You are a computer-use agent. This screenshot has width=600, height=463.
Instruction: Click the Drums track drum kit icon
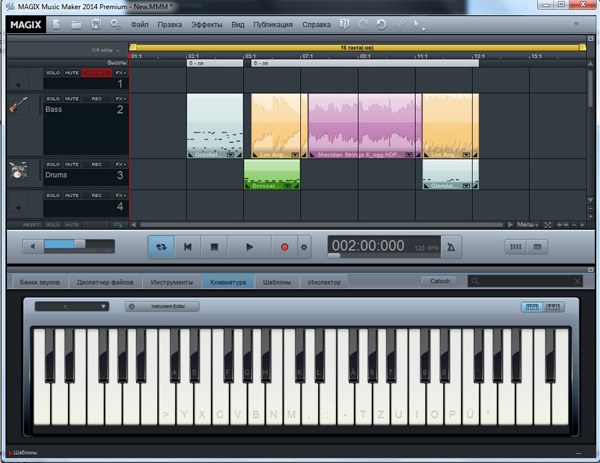coord(17,172)
